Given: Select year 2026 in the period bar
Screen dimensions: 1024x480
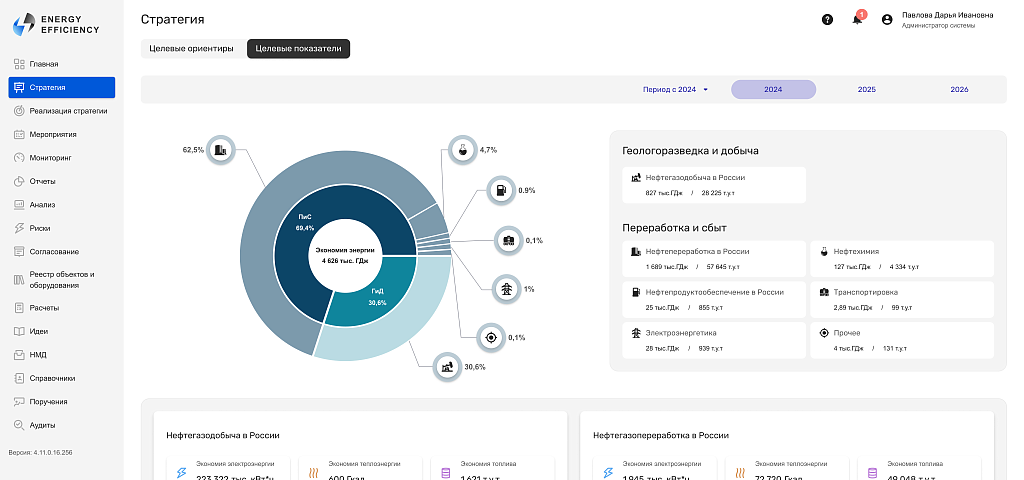Looking at the screenshot, I should (x=959, y=89).
